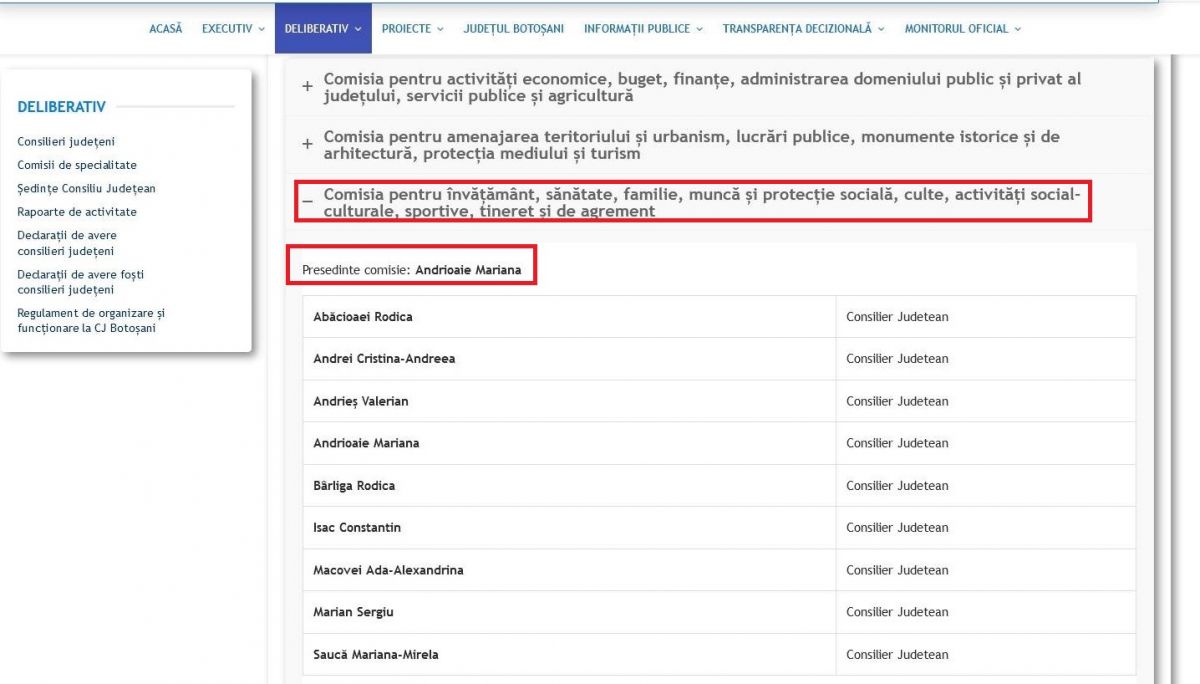Expand the TRANSPARENȚA DECIZIONALĂ menu
The width and height of the screenshot is (1200, 684).
803,29
